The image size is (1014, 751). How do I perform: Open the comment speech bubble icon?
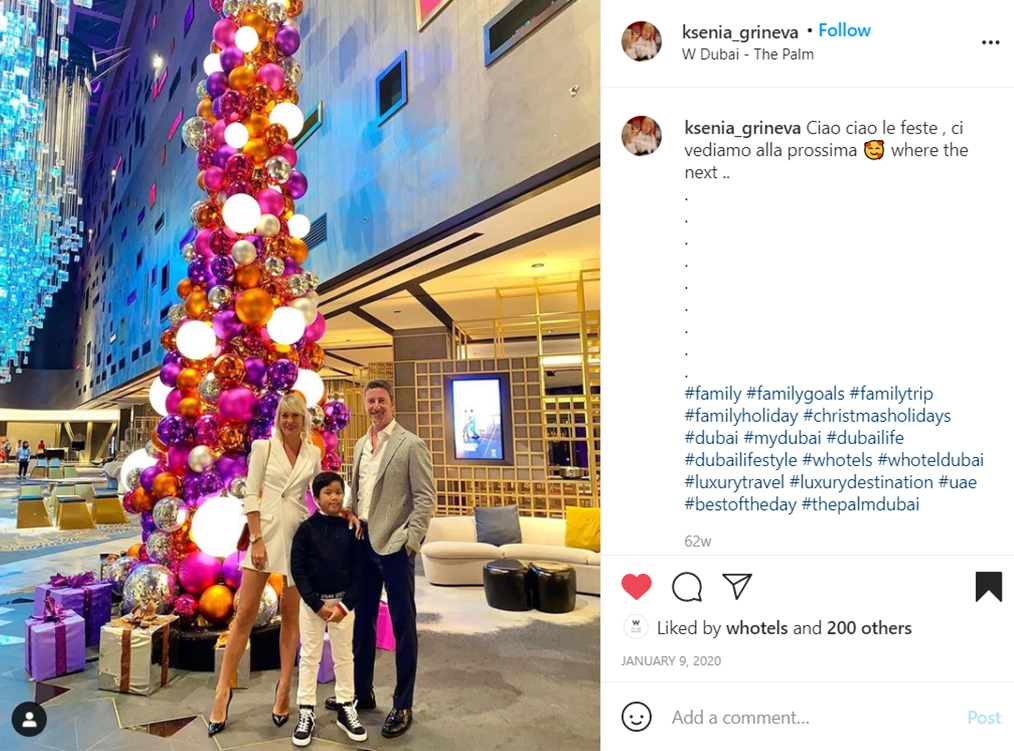pyautogui.click(x=686, y=587)
